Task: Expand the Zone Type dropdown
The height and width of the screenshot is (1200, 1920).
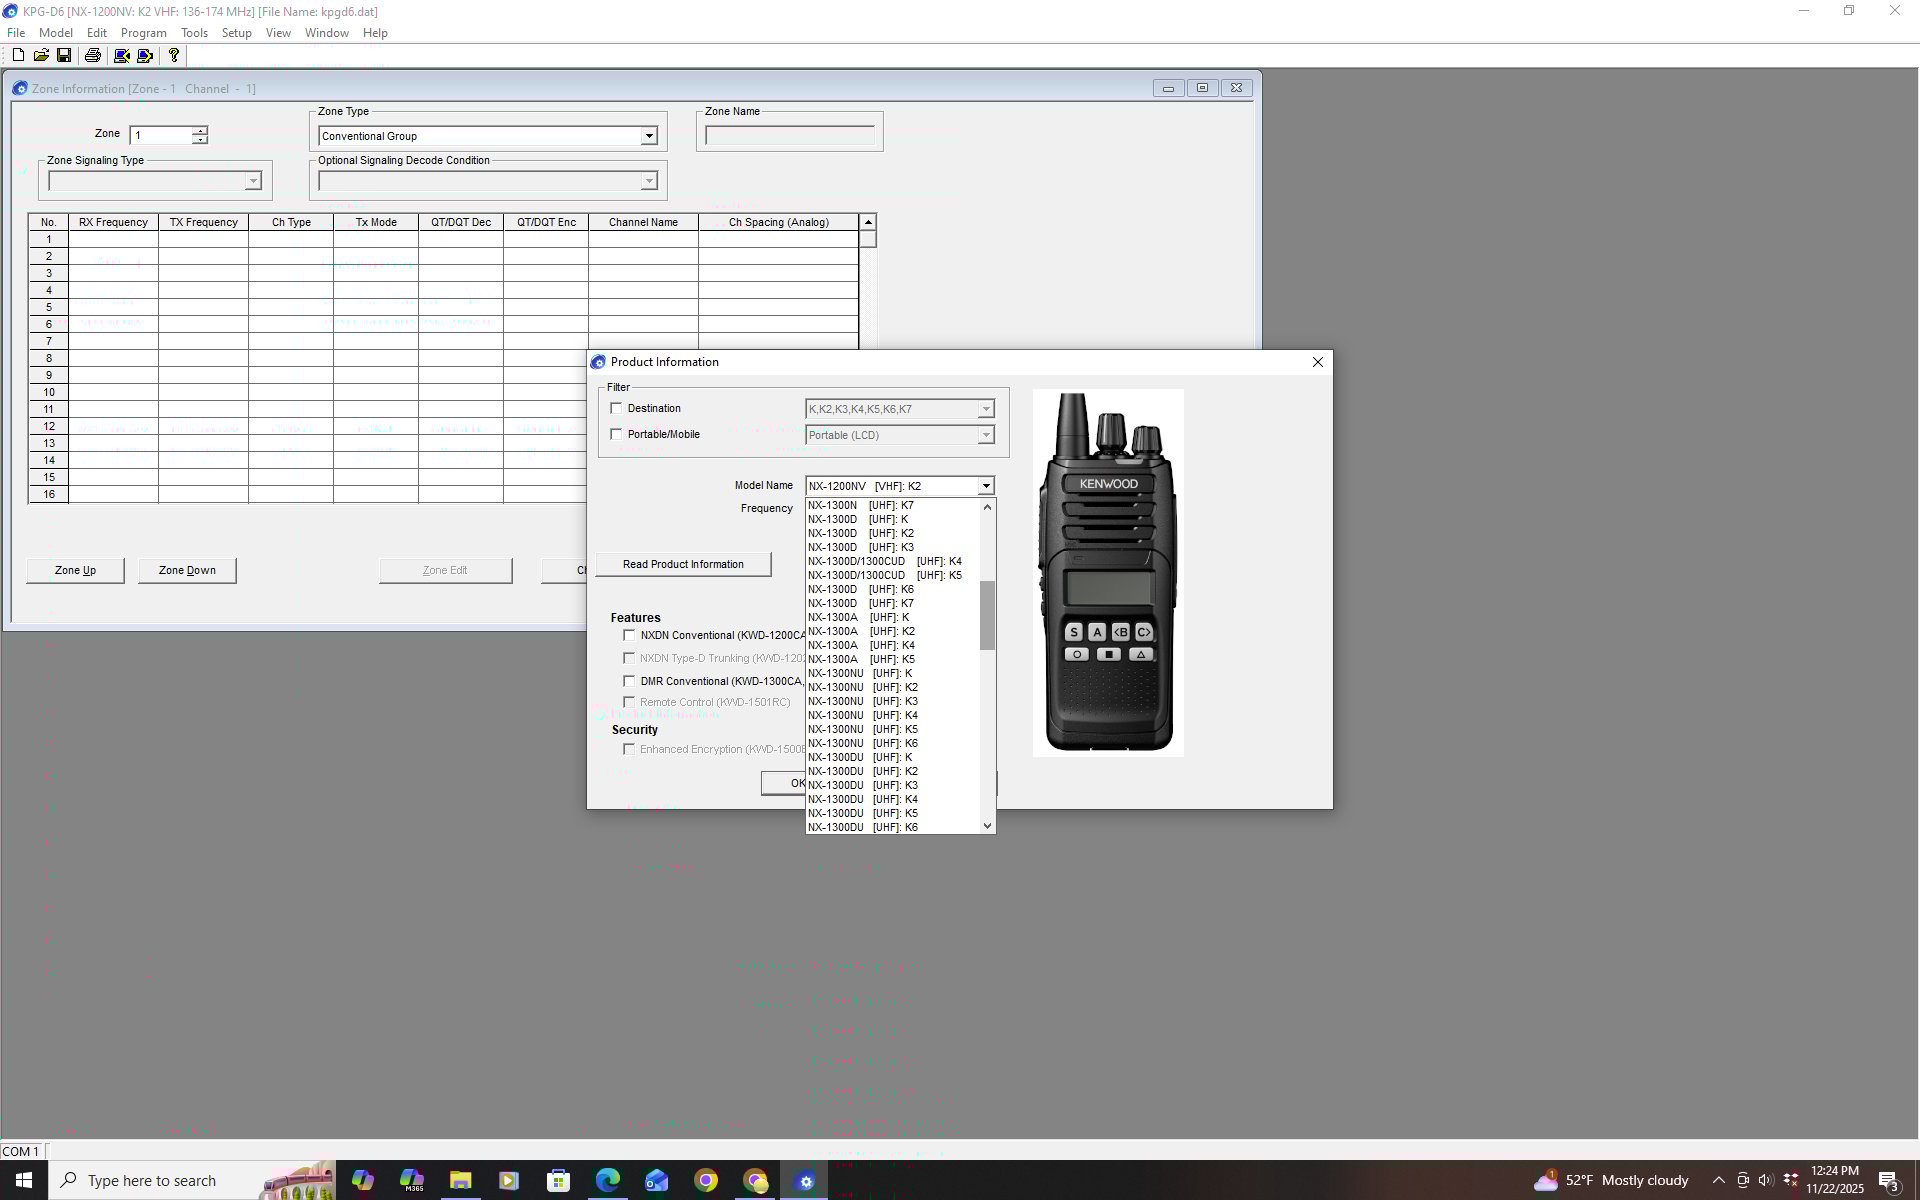Action: 648,136
